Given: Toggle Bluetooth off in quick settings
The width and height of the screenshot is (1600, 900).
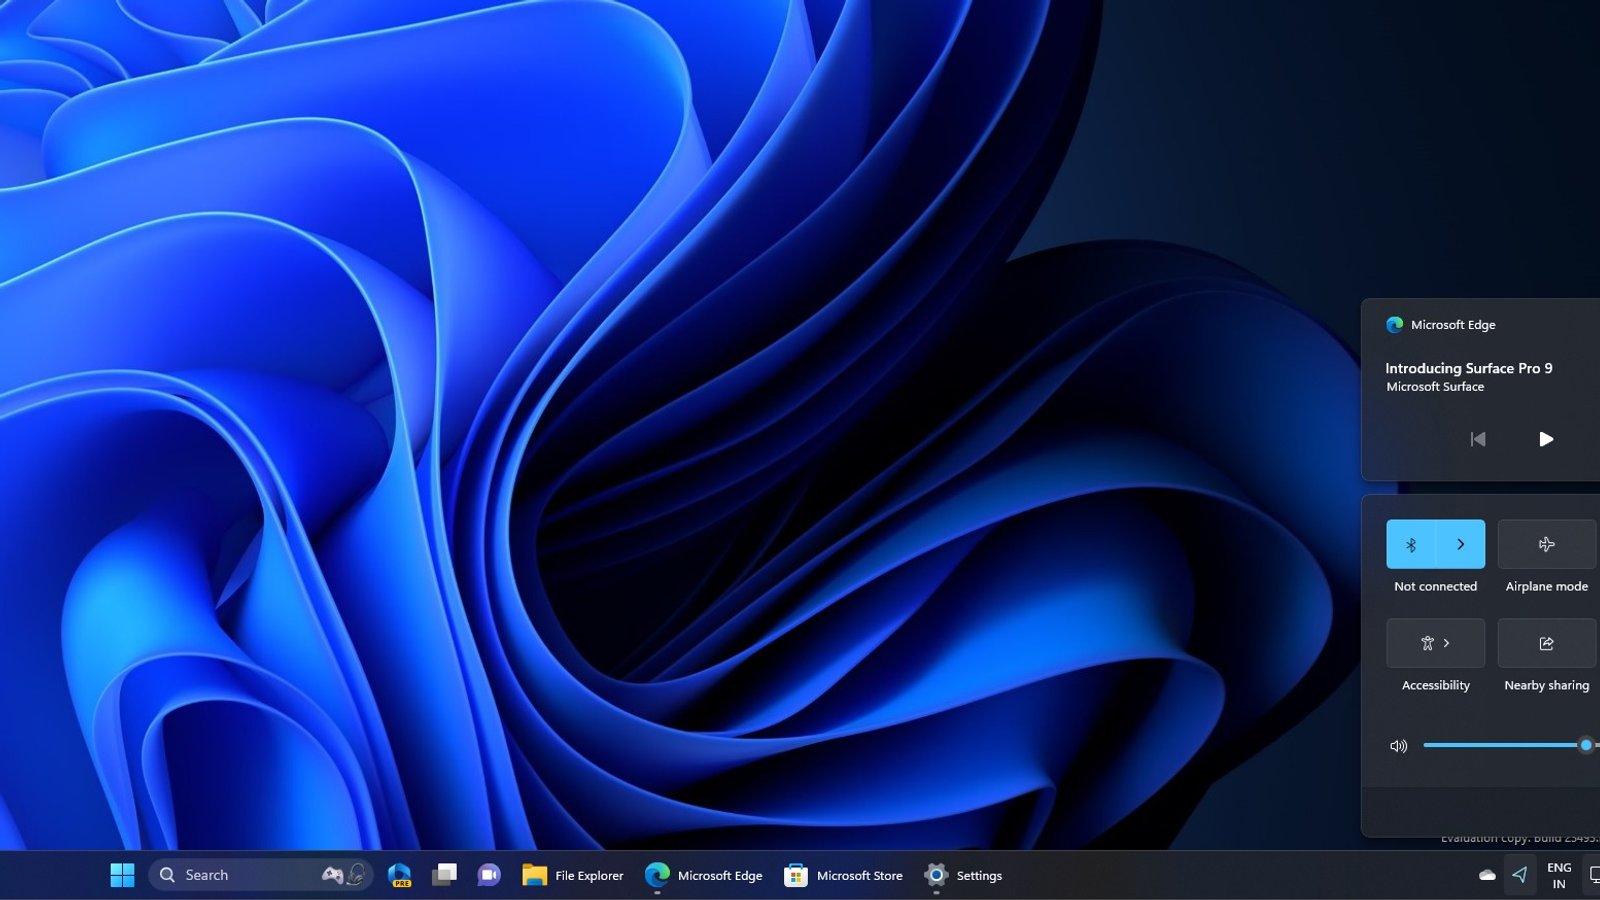Looking at the screenshot, I should (x=1411, y=544).
